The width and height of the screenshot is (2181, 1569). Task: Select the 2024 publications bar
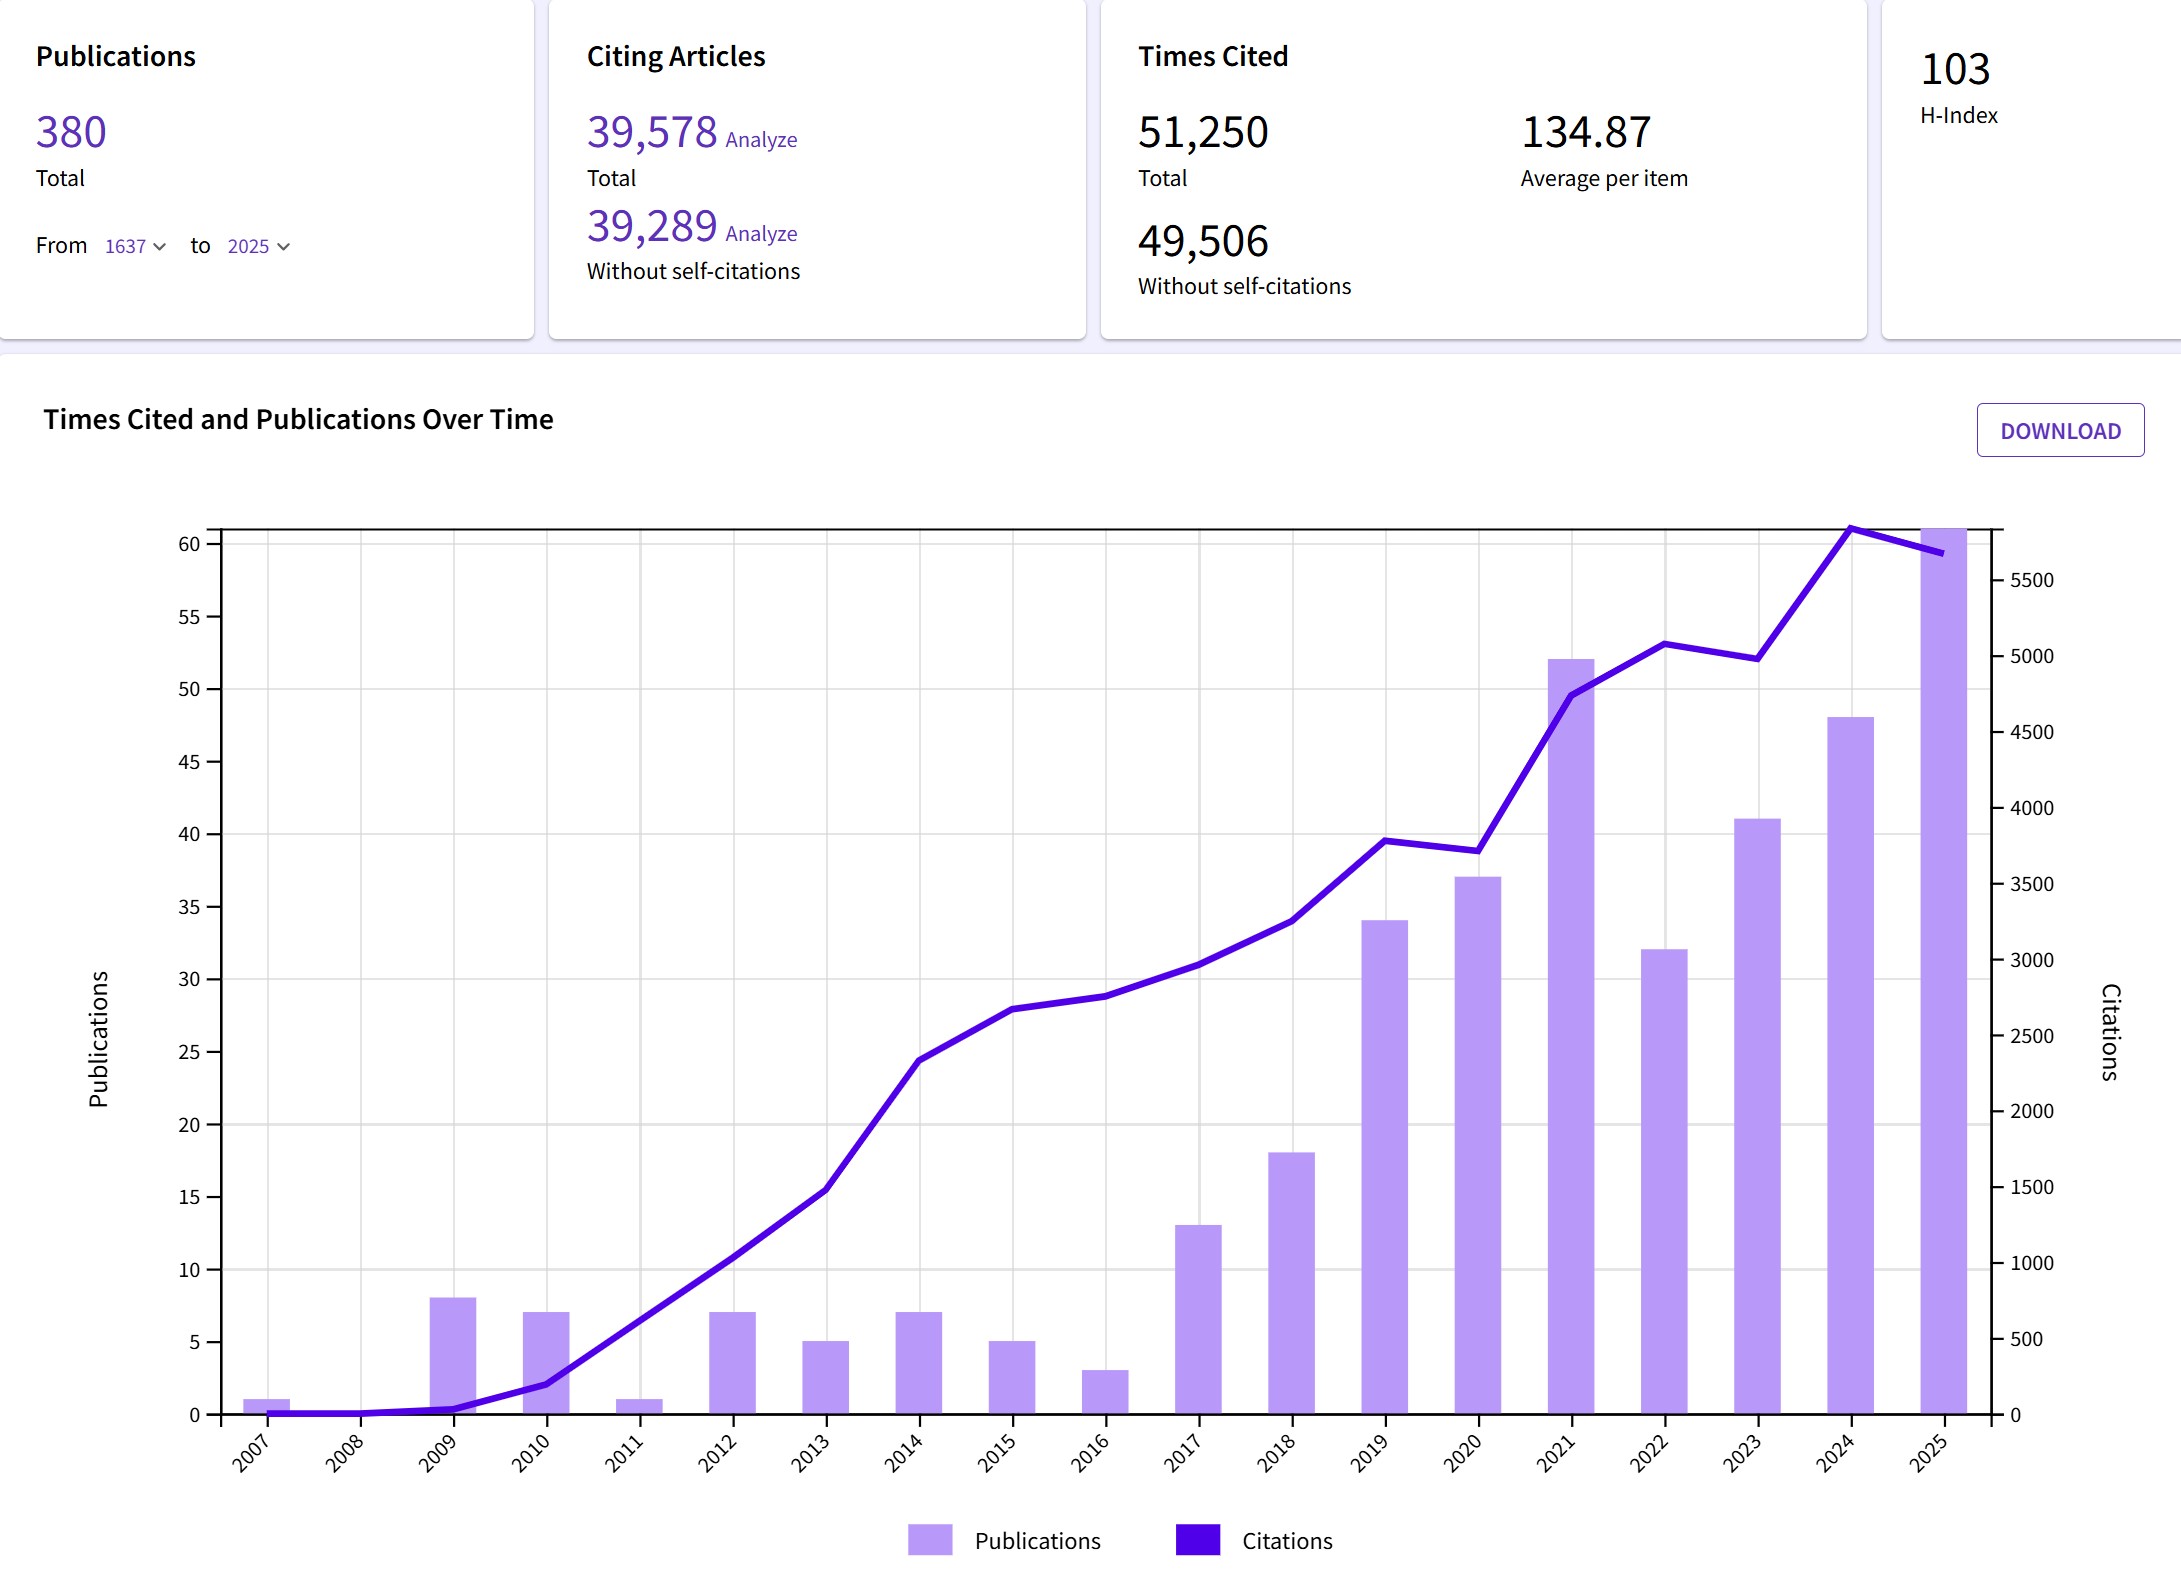1850,1065
